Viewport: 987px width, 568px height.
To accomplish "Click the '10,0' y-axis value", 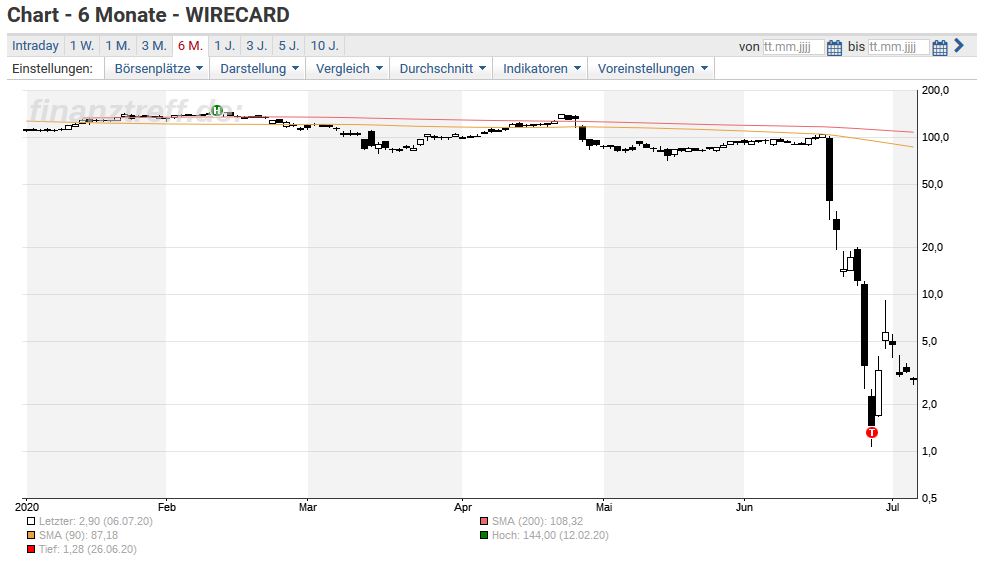I will pos(933,295).
